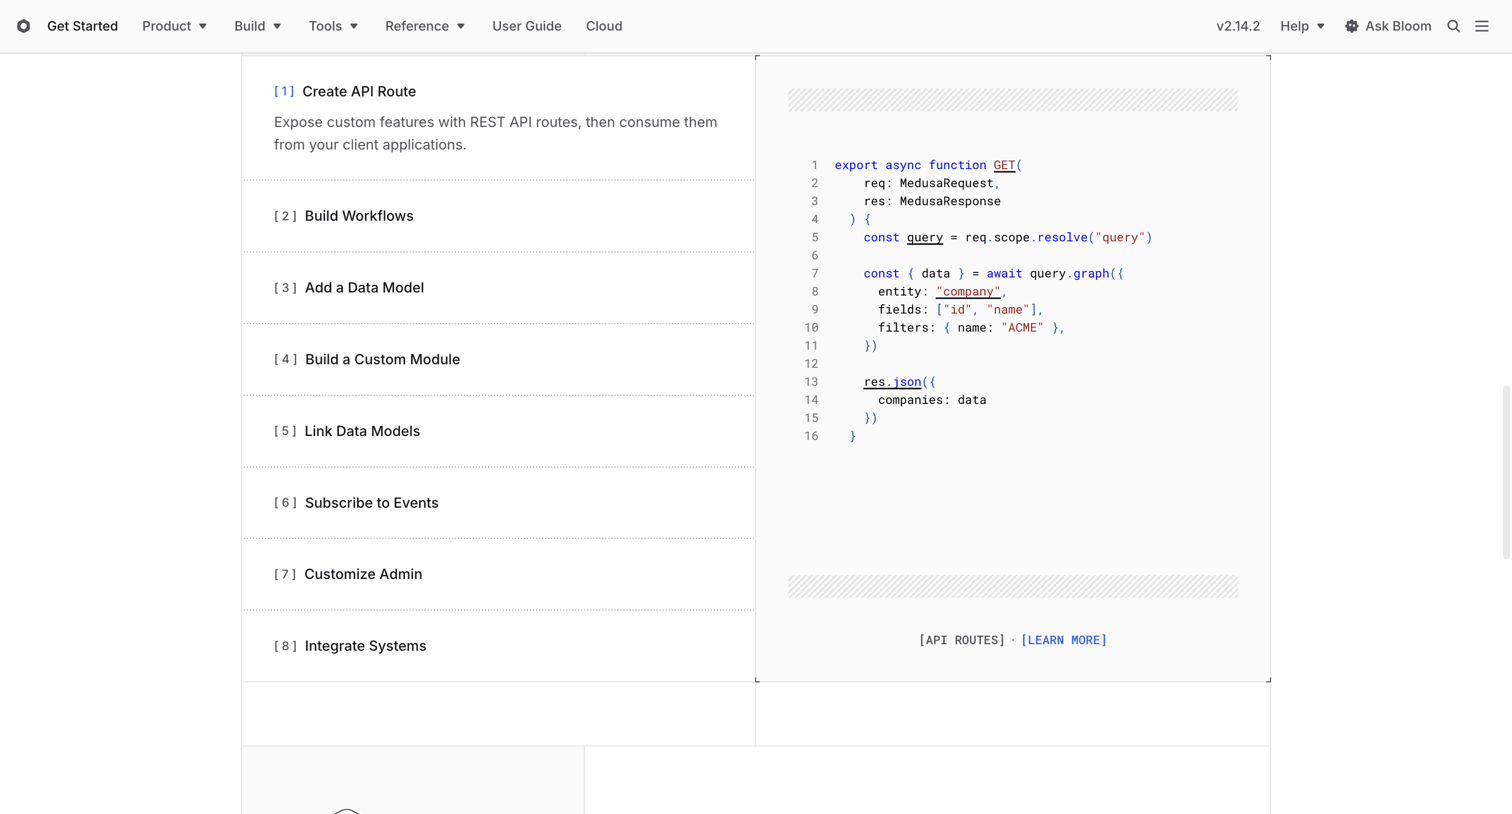Image resolution: width=1512 pixels, height=814 pixels.
Task: Click the 'fields: ["id", "name"]' code line
Action: click(x=960, y=310)
